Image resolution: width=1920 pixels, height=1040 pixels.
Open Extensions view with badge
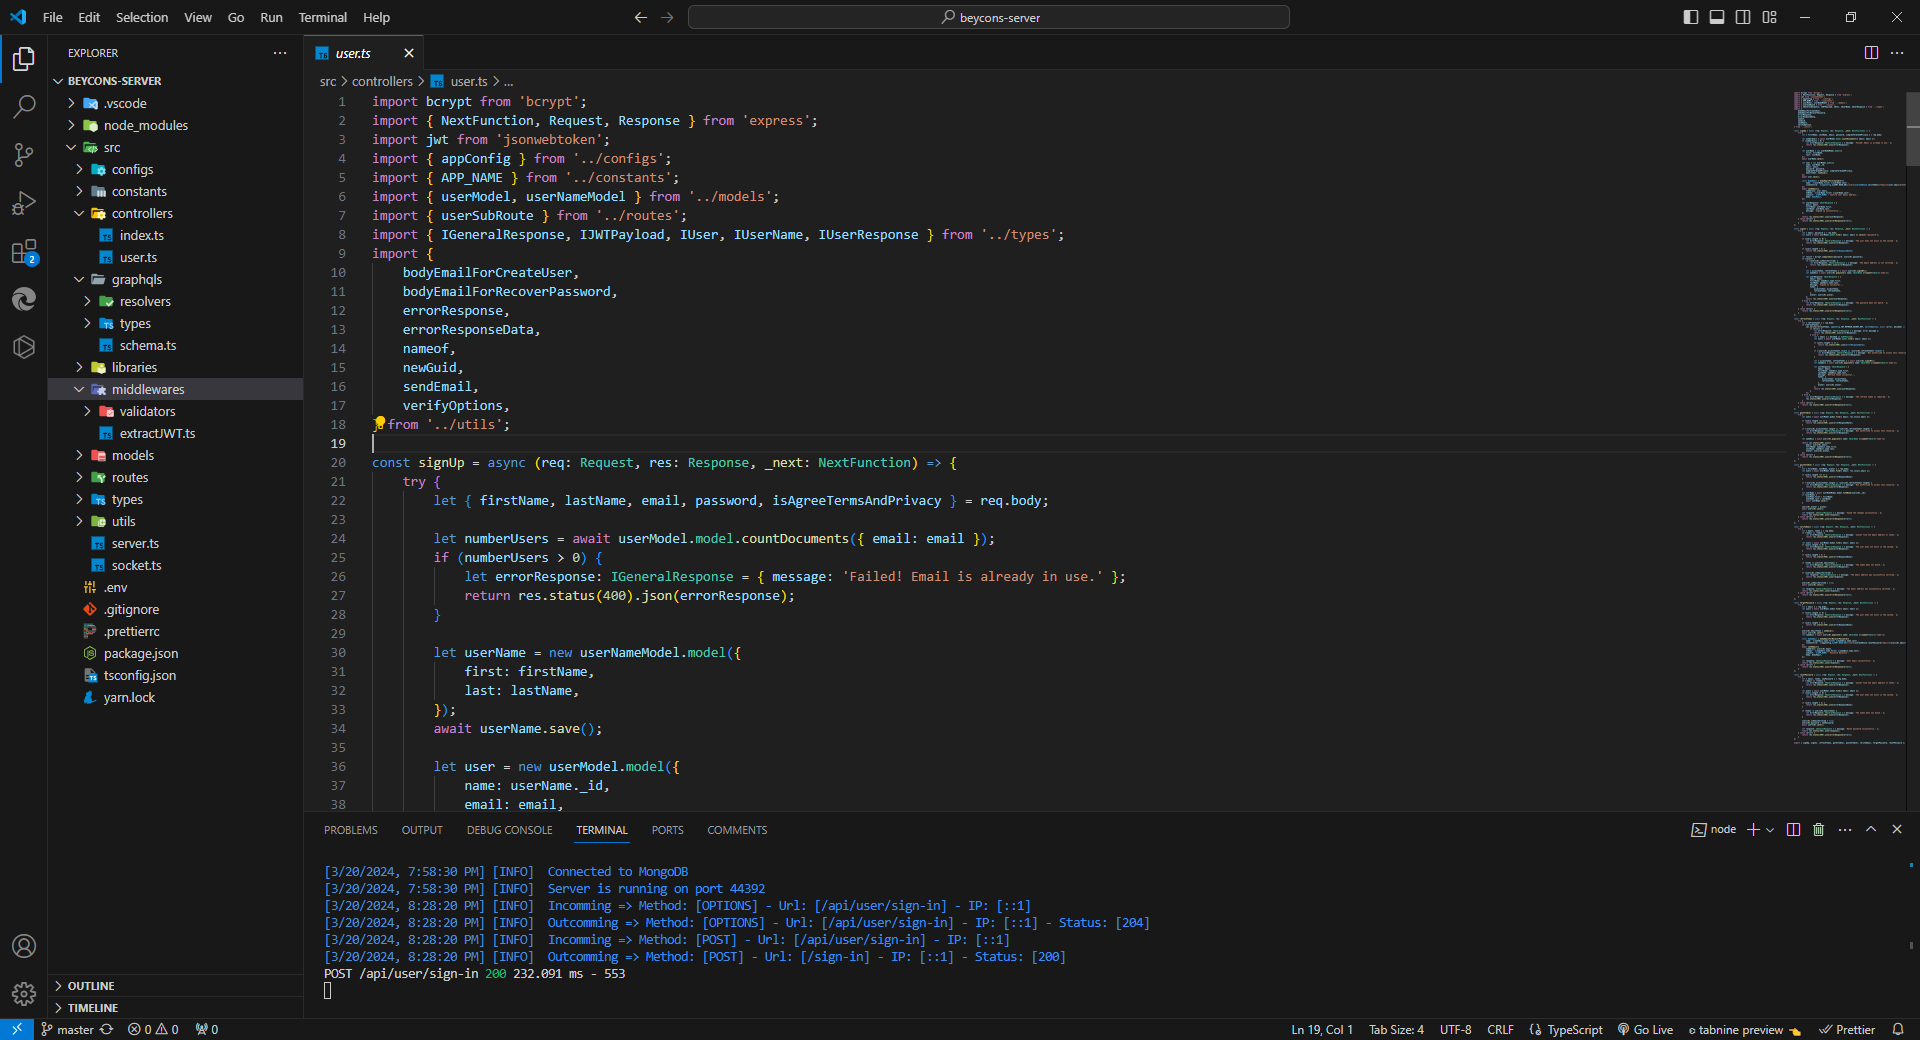pyautogui.click(x=24, y=251)
